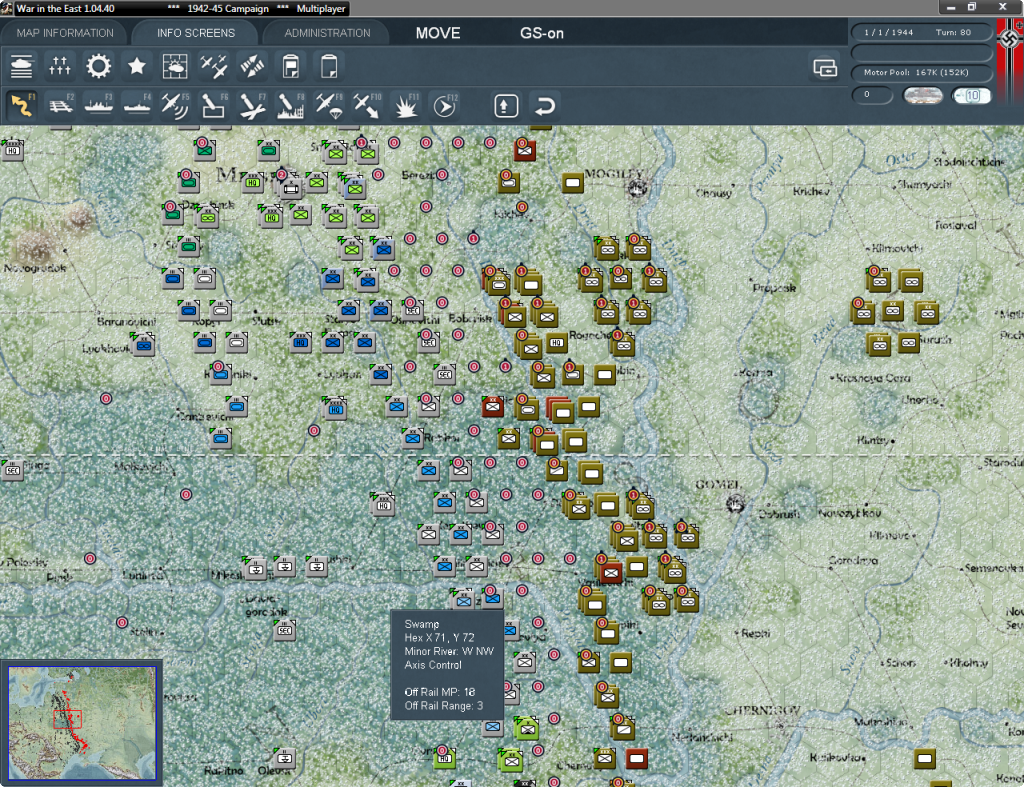The height and width of the screenshot is (787, 1024).
Task: Select Air transport parachute mode (F9)
Action: [x=328, y=106]
